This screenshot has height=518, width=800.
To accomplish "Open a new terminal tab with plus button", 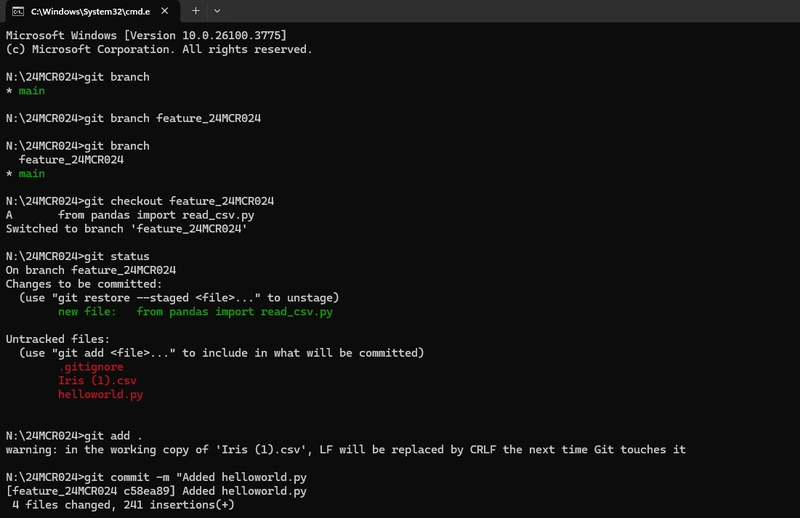I will (x=195, y=11).
